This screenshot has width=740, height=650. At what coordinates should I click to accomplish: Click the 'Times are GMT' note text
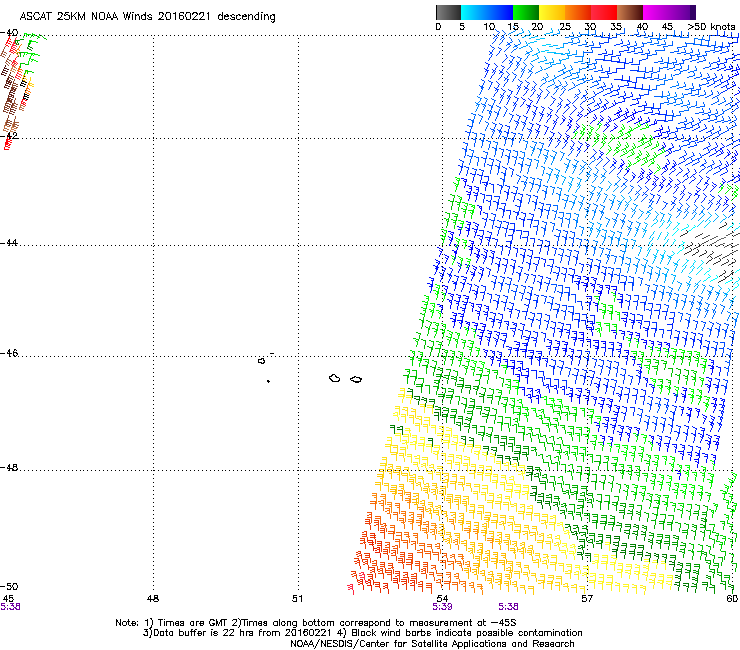(191, 623)
